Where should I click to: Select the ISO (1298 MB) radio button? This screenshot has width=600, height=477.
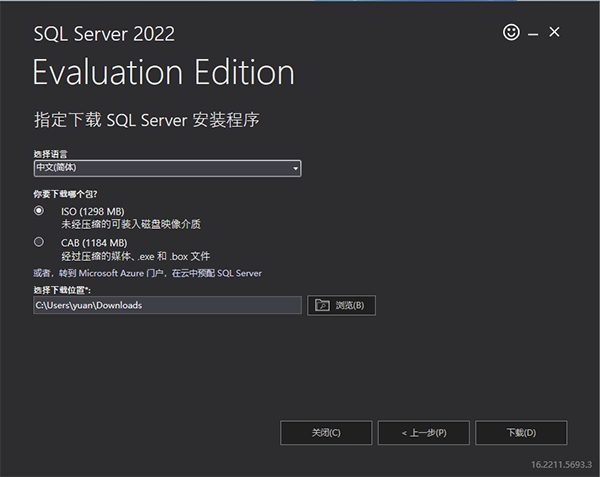tap(39, 211)
